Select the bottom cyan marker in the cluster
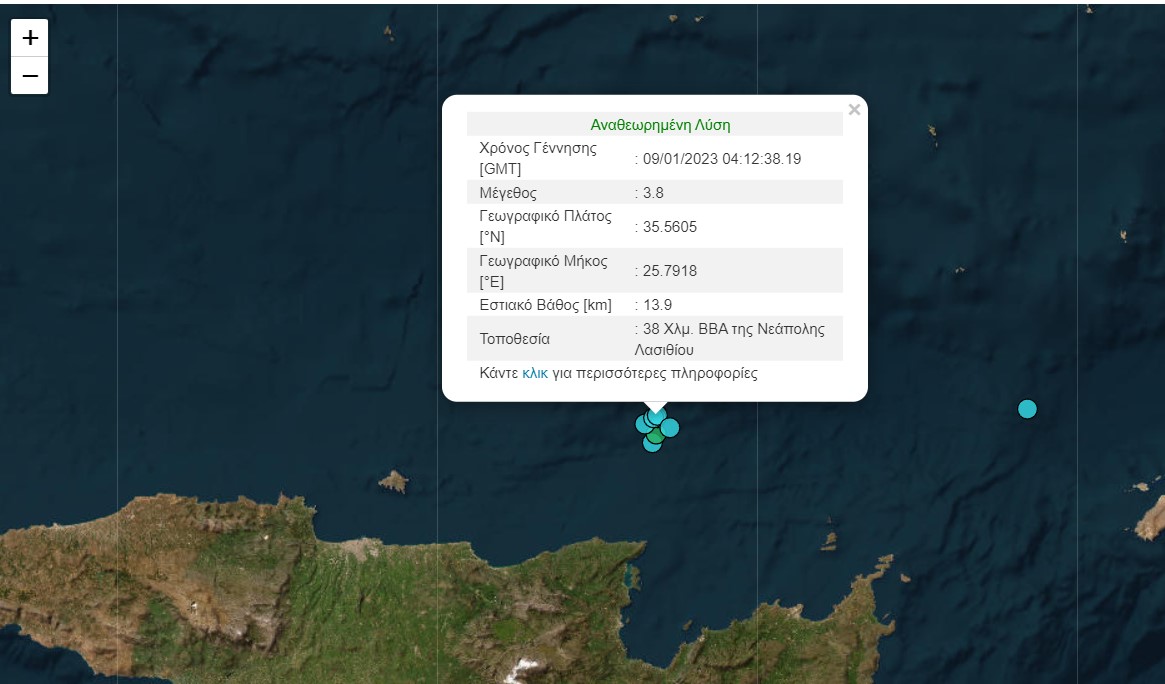 pos(652,444)
